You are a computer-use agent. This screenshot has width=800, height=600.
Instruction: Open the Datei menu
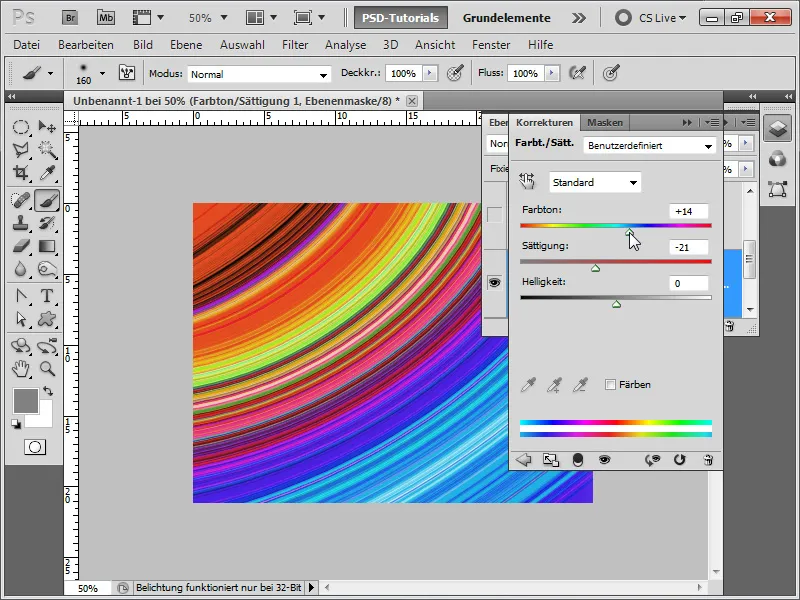[x=27, y=45]
